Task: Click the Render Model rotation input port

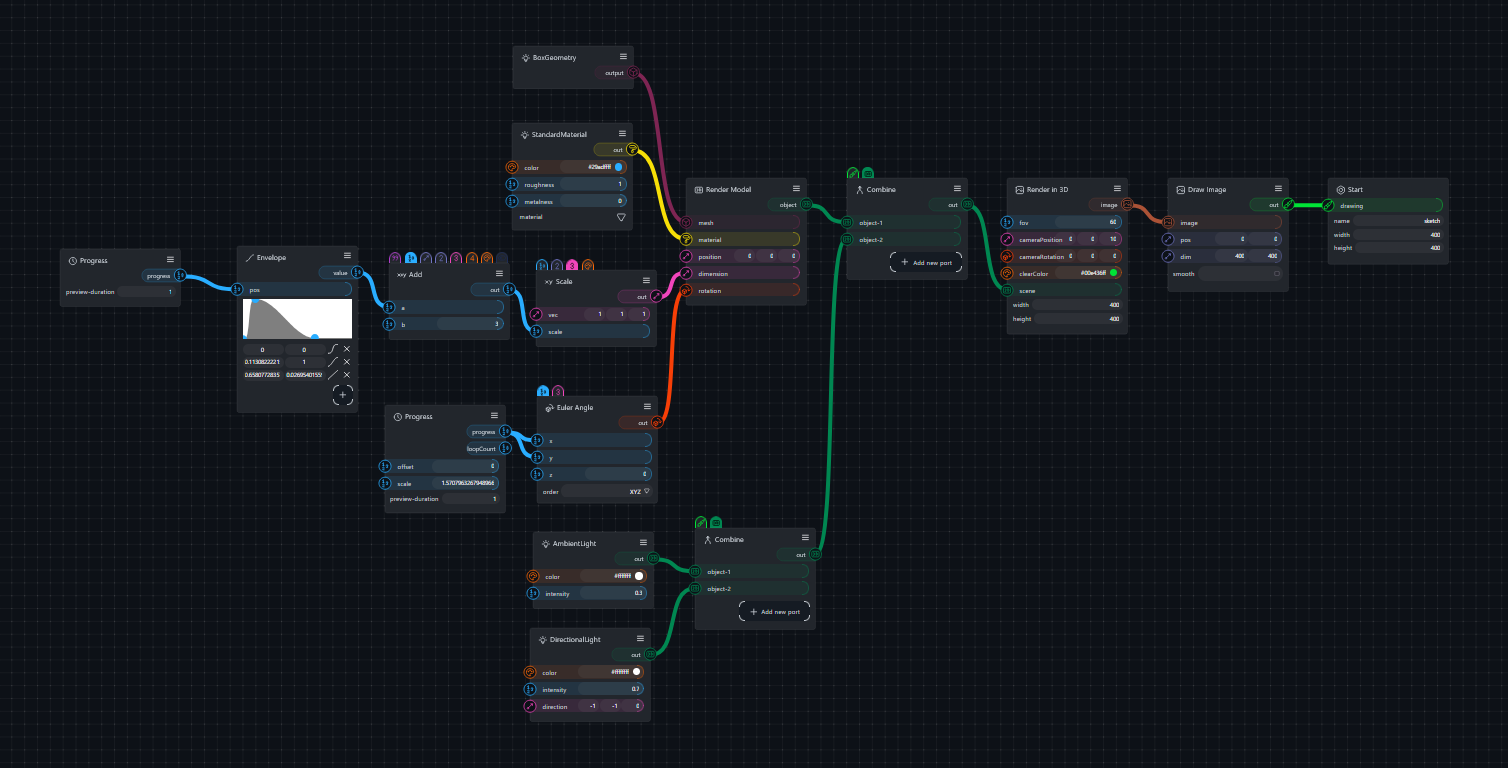Action: pos(686,291)
